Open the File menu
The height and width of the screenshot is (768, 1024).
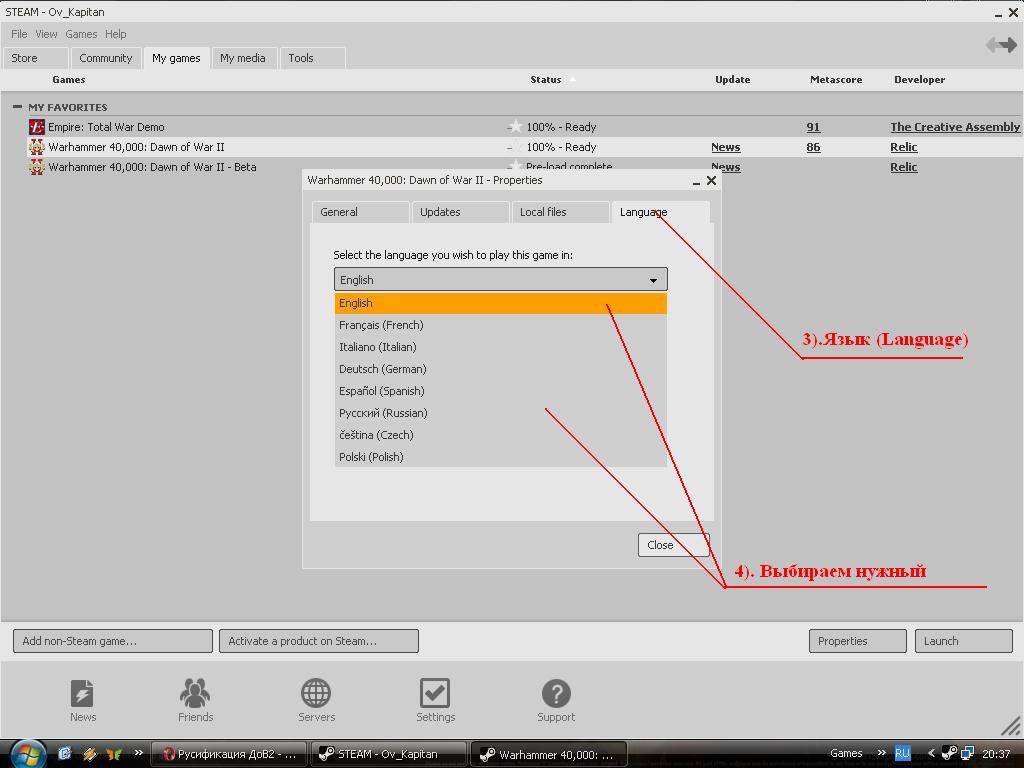click(x=19, y=34)
